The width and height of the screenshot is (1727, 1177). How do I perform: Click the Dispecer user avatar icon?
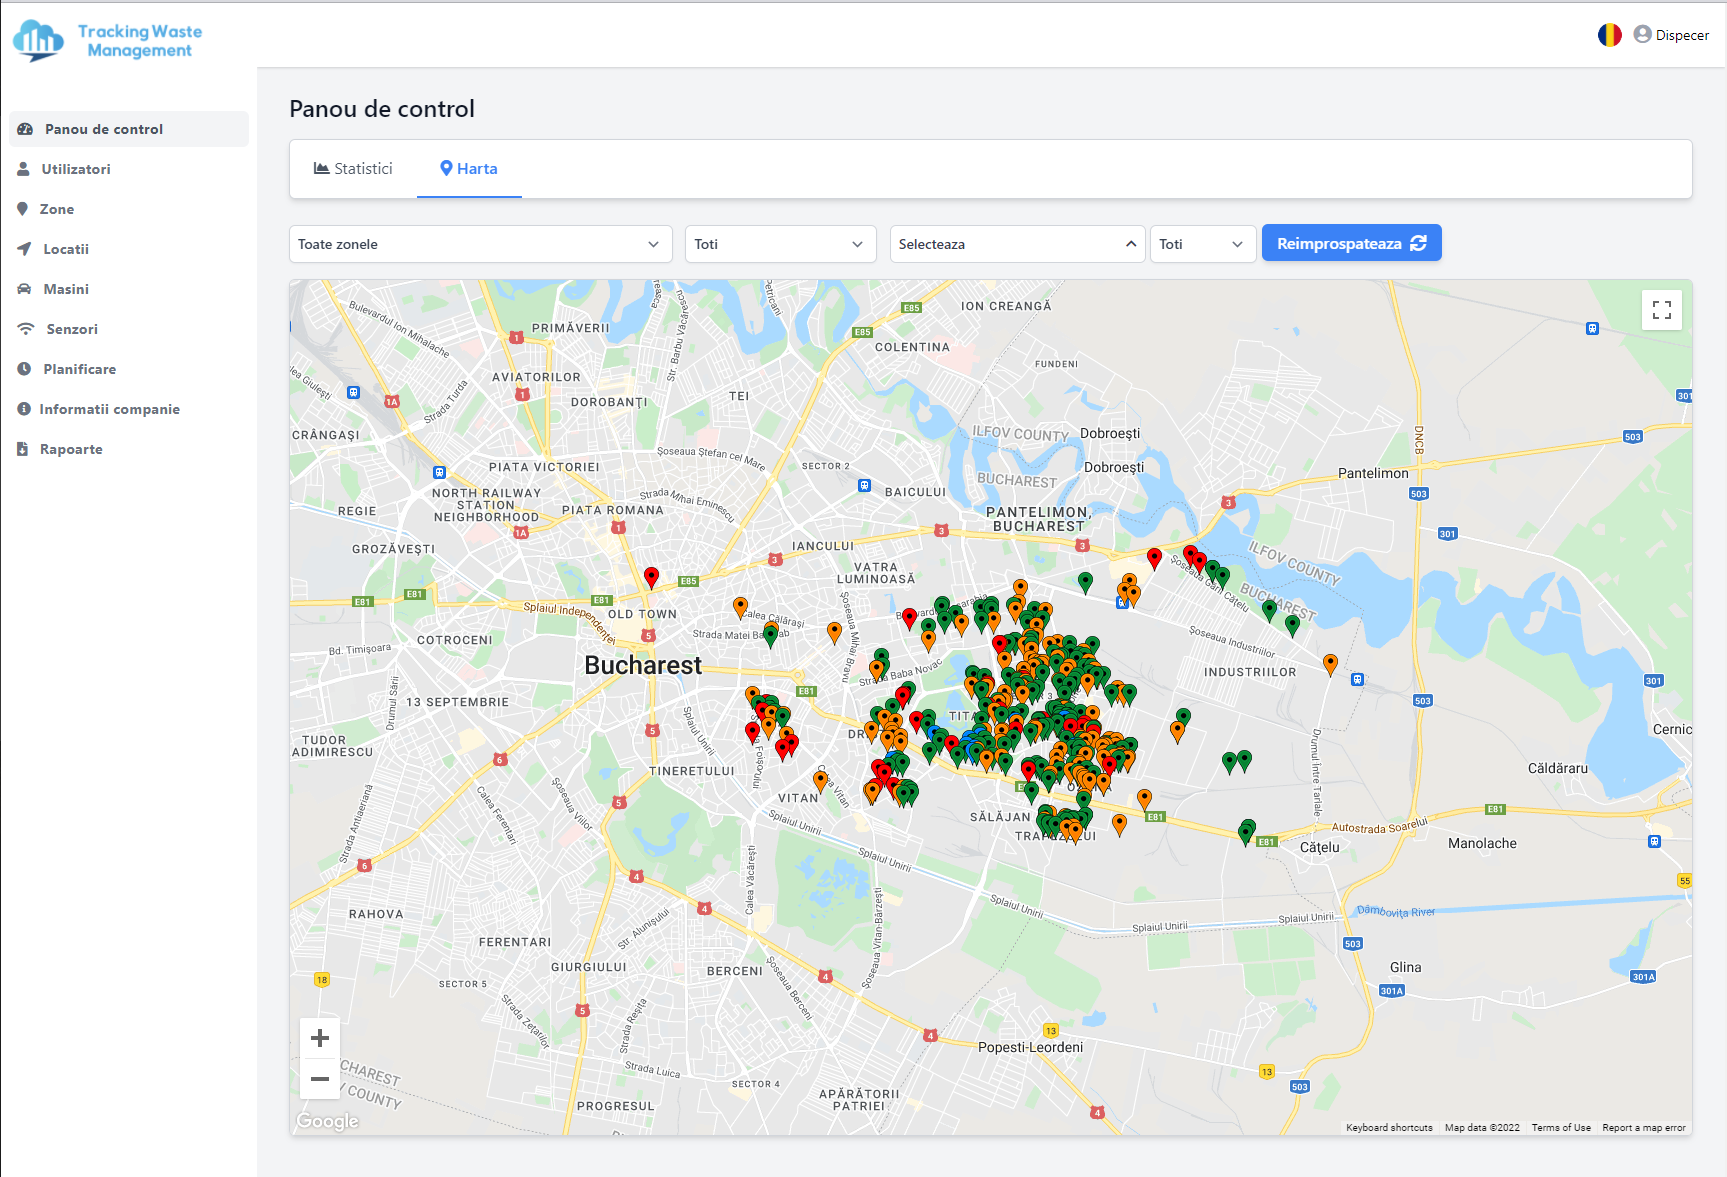(1642, 34)
